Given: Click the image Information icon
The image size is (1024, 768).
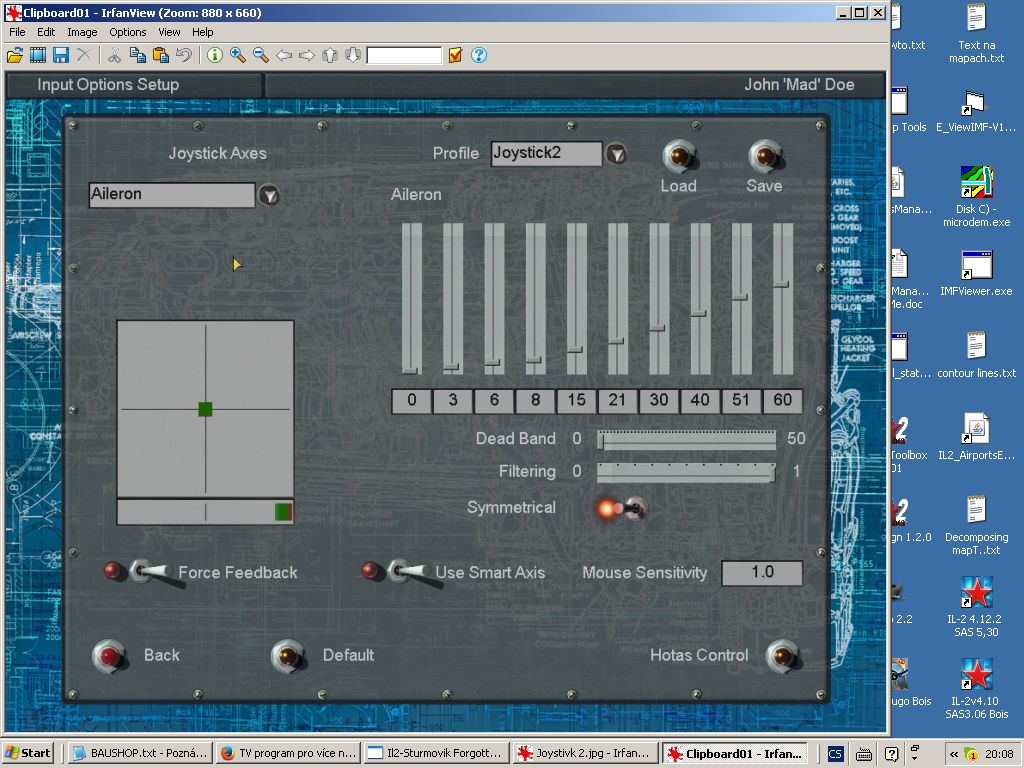Looking at the screenshot, I should [214, 55].
